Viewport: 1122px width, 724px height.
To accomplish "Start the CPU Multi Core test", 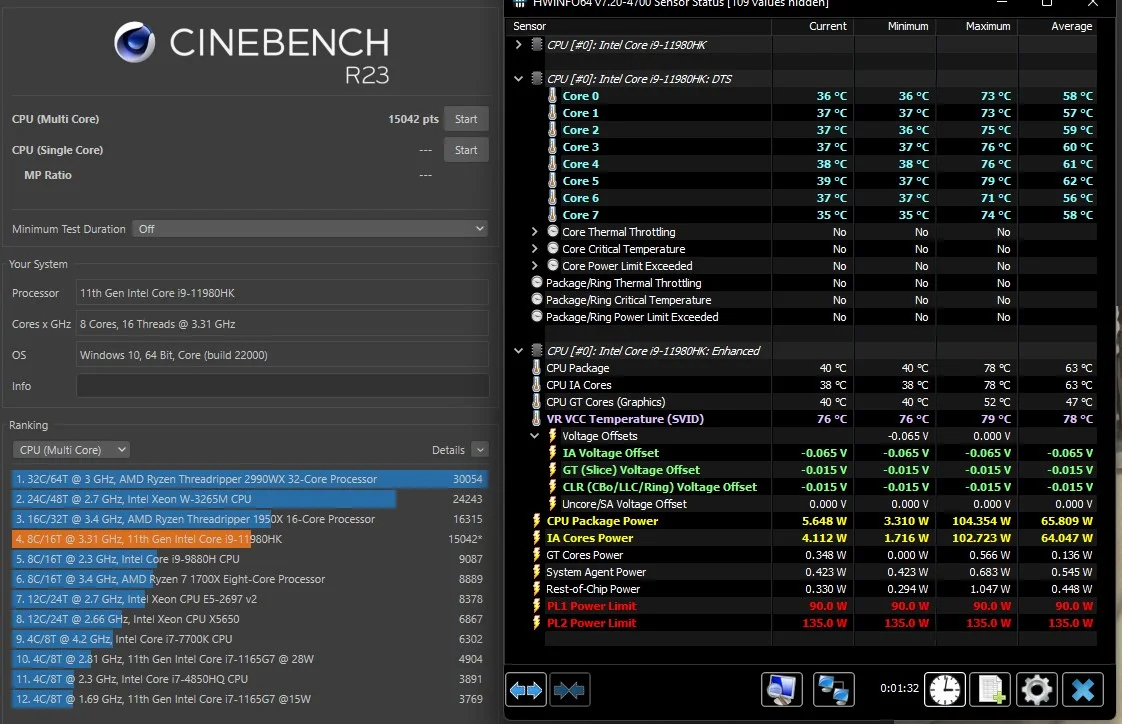I will click(466, 119).
